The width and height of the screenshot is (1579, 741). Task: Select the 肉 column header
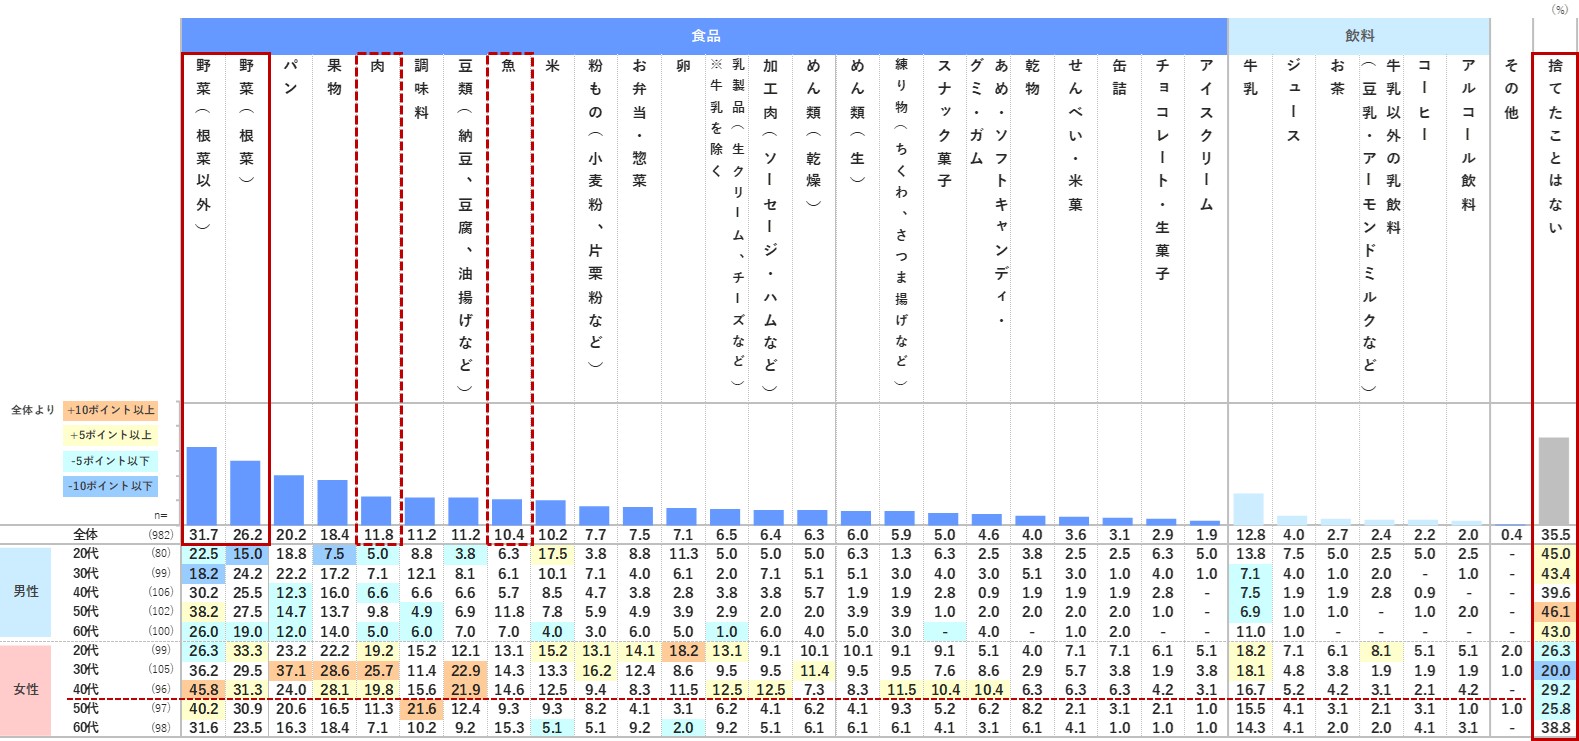click(x=378, y=66)
